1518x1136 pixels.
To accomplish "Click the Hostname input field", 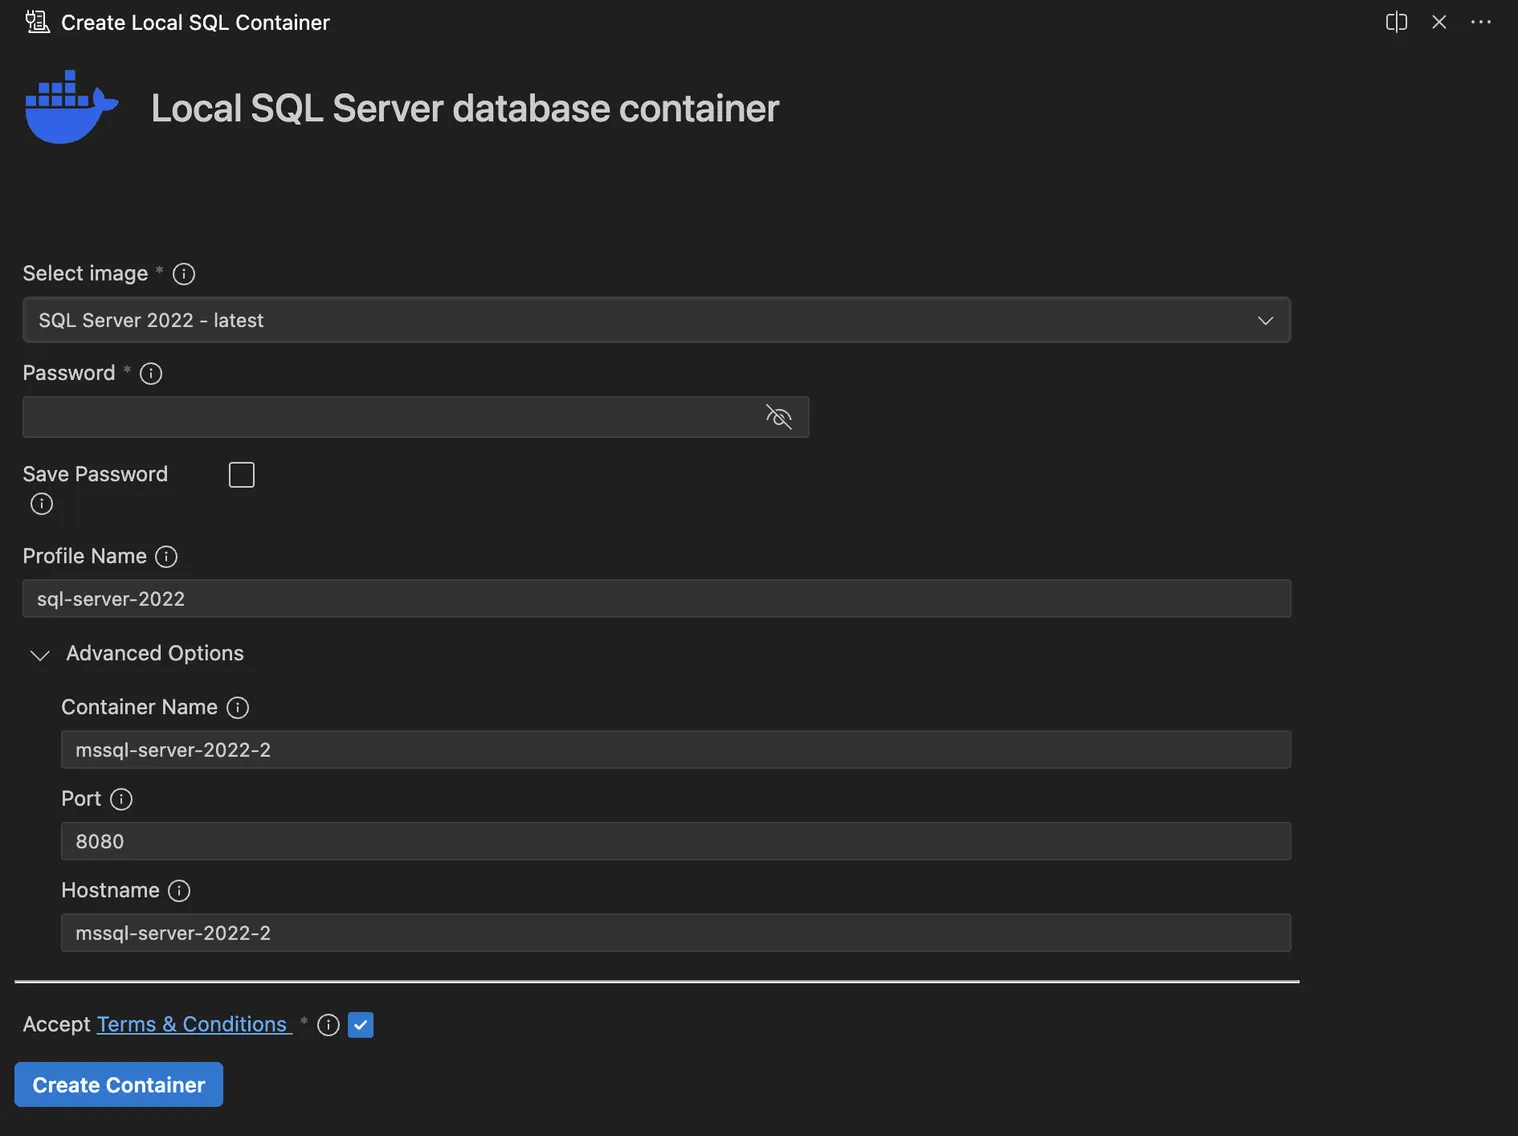I will click(x=676, y=933).
